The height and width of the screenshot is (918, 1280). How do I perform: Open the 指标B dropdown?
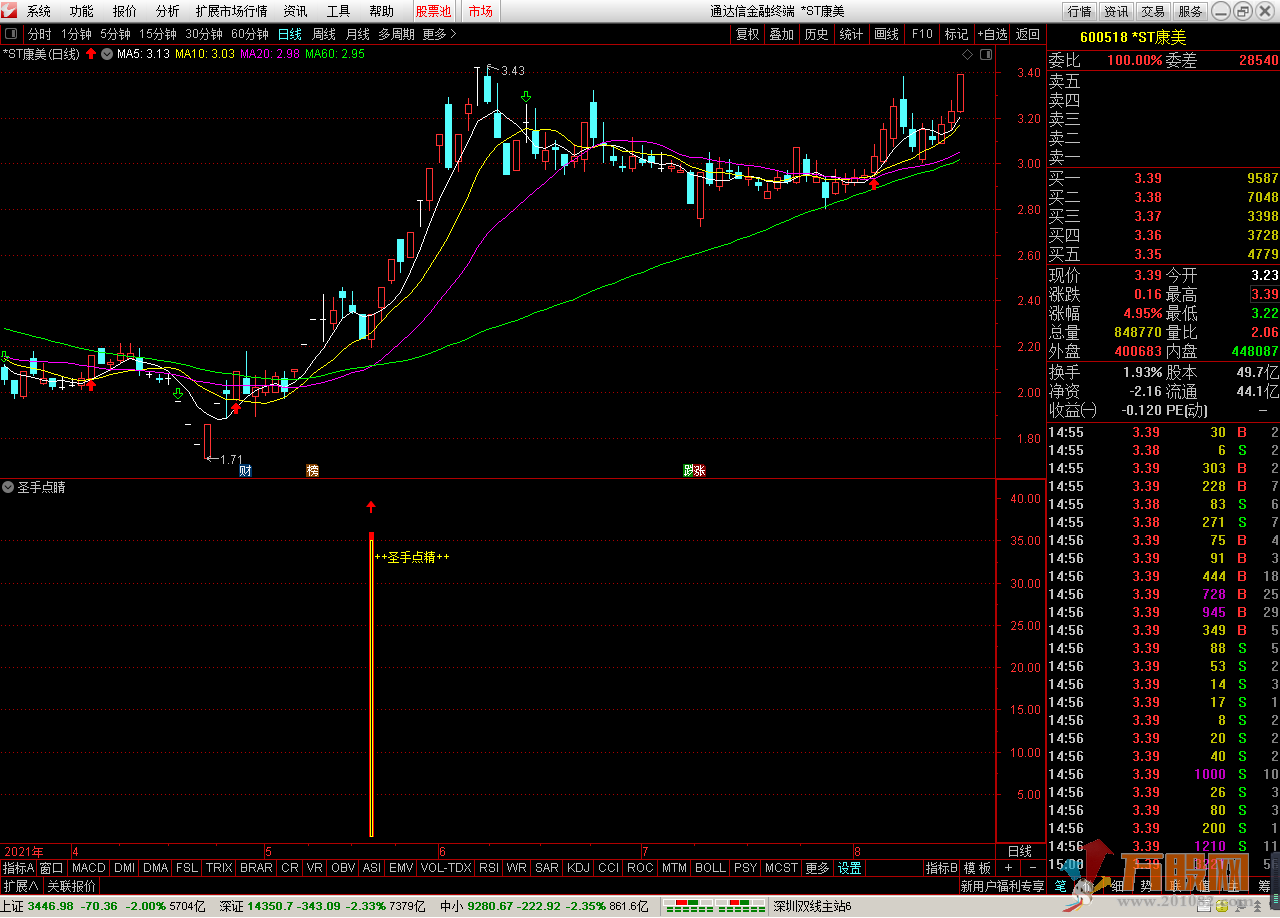point(941,868)
